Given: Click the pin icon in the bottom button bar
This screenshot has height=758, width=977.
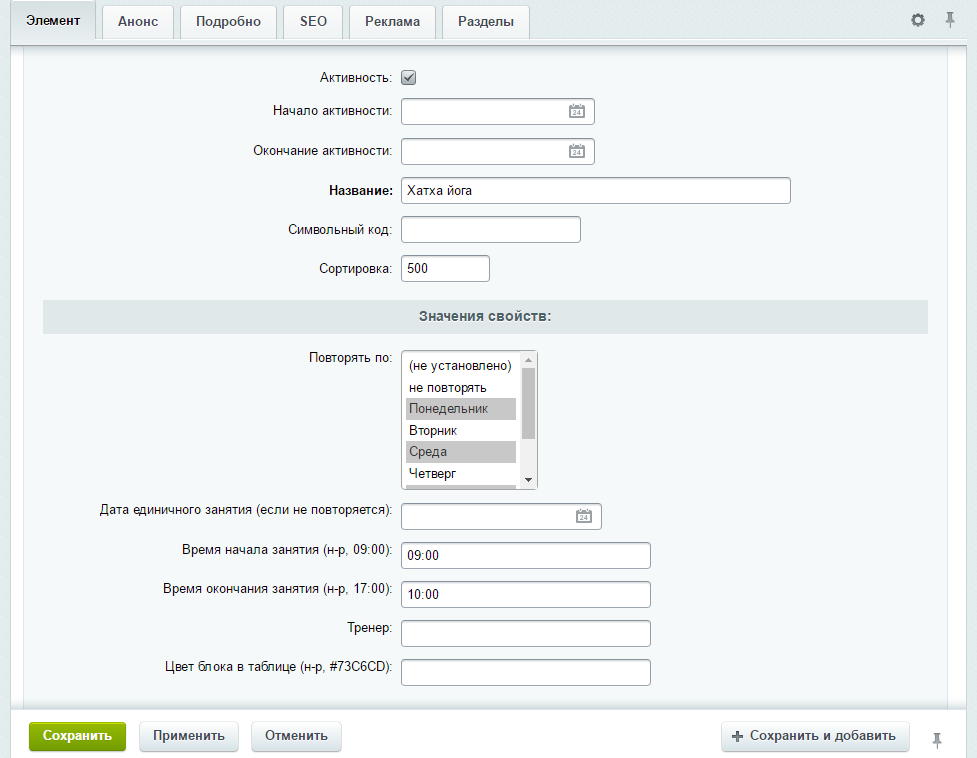Looking at the screenshot, I should [937, 740].
